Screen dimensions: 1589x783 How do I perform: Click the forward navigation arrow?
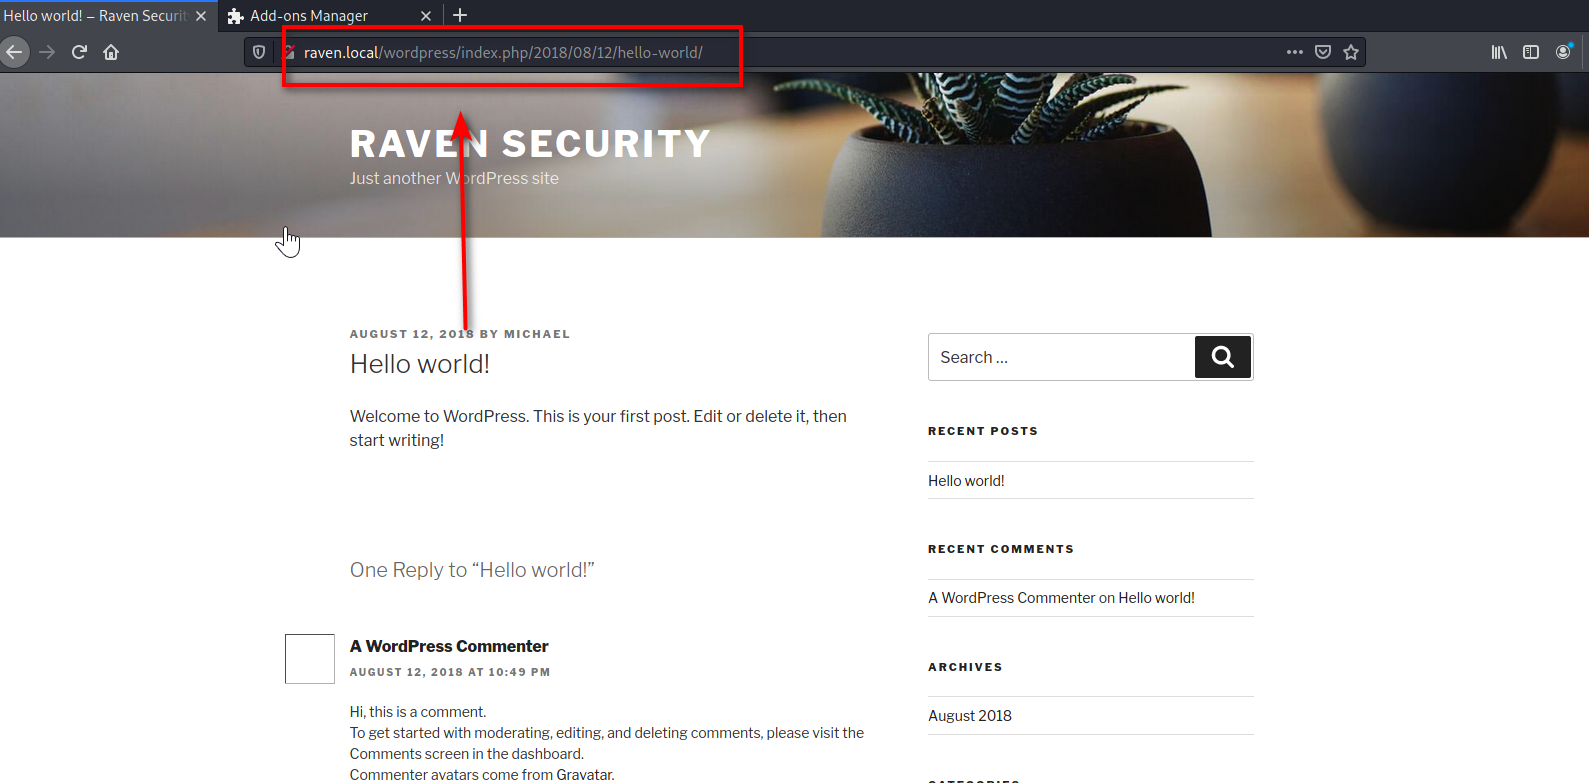(47, 52)
